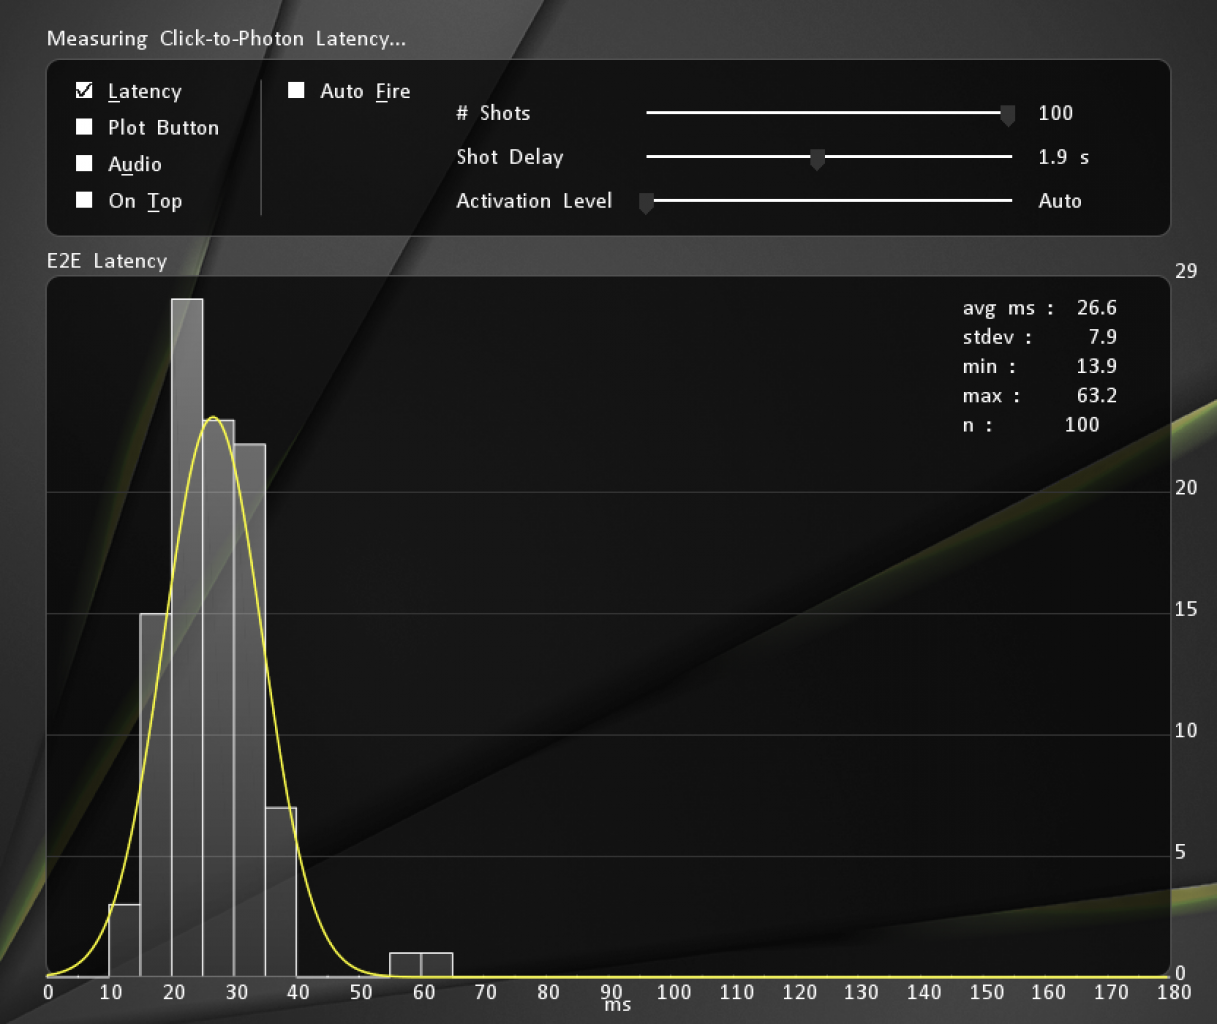
Task: Enable the Auto Fire checkbox
Action: point(296,90)
